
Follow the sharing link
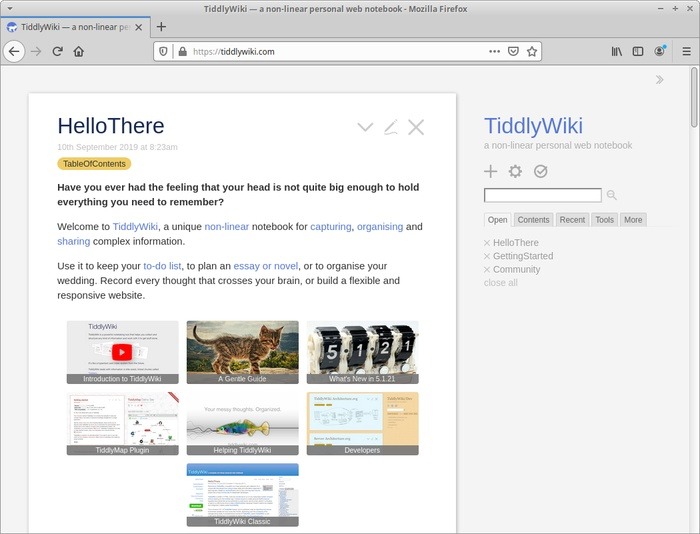pyautogui.click(x=74, y=242)
